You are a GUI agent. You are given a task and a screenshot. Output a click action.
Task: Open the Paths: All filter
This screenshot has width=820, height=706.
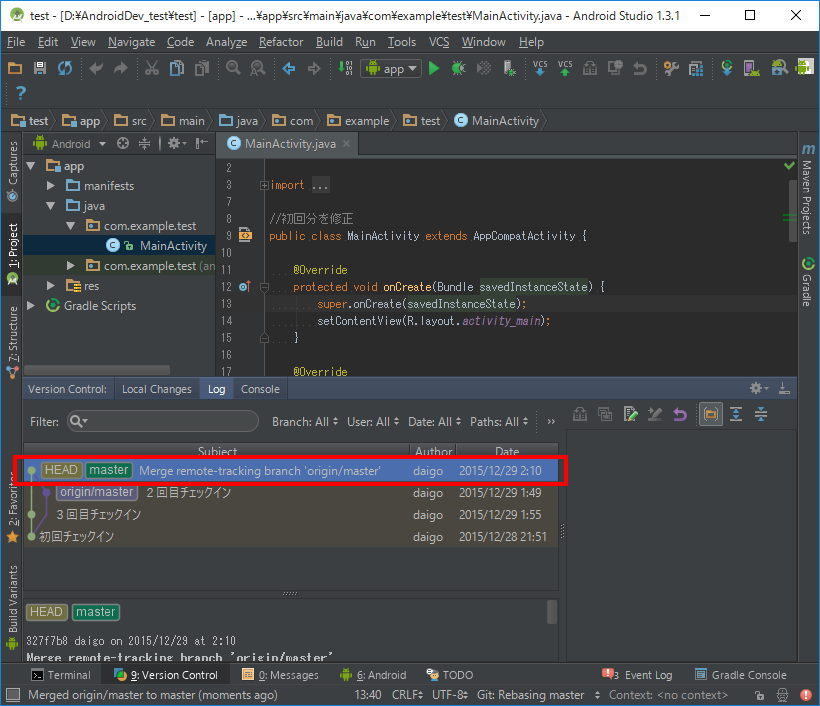point(499,422)
